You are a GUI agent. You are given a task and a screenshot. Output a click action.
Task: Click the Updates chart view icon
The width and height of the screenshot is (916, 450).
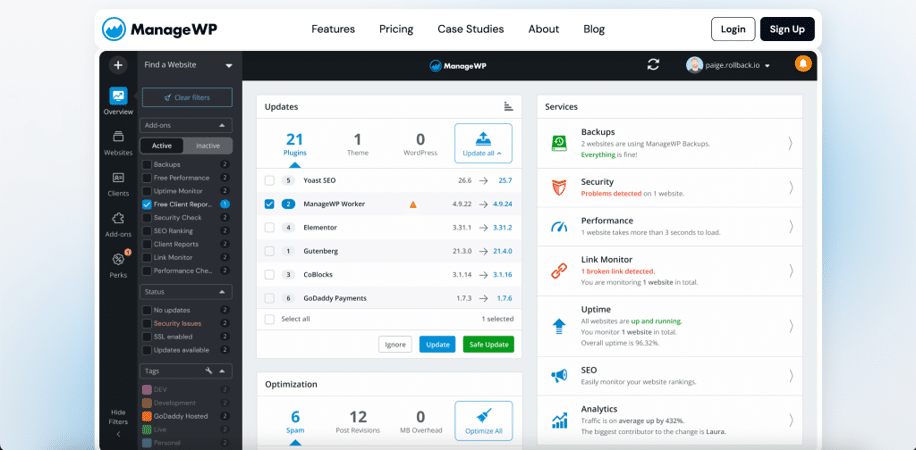tap(508, 106)
